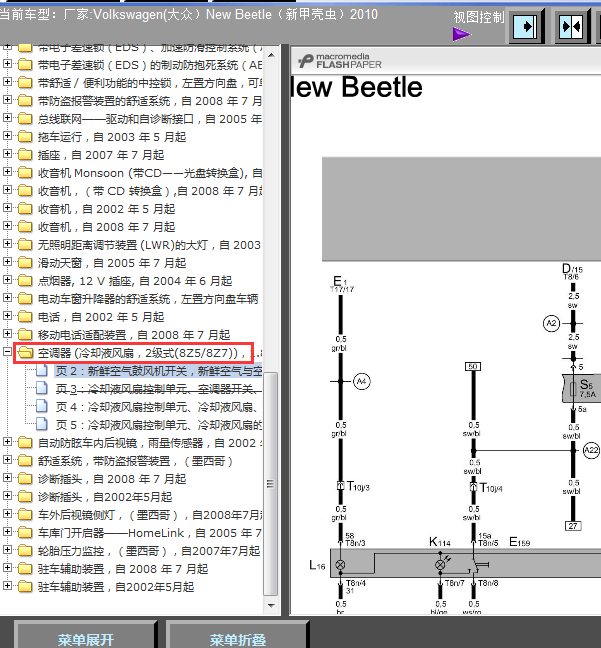The width and height of the screenshot is (601, 648).
Task: Expand 带电子差速锁（EDS）的制动防抱死系统 node
Action: pos(7,64)
